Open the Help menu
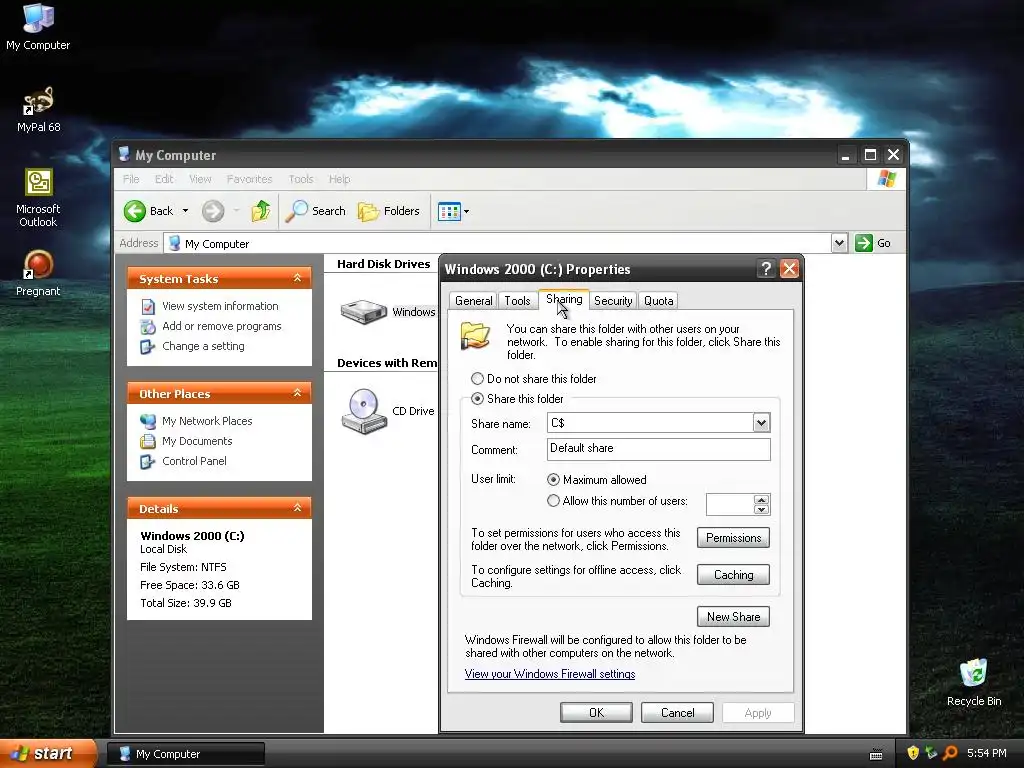The image size is (1024, 768). tap(339, 179)
